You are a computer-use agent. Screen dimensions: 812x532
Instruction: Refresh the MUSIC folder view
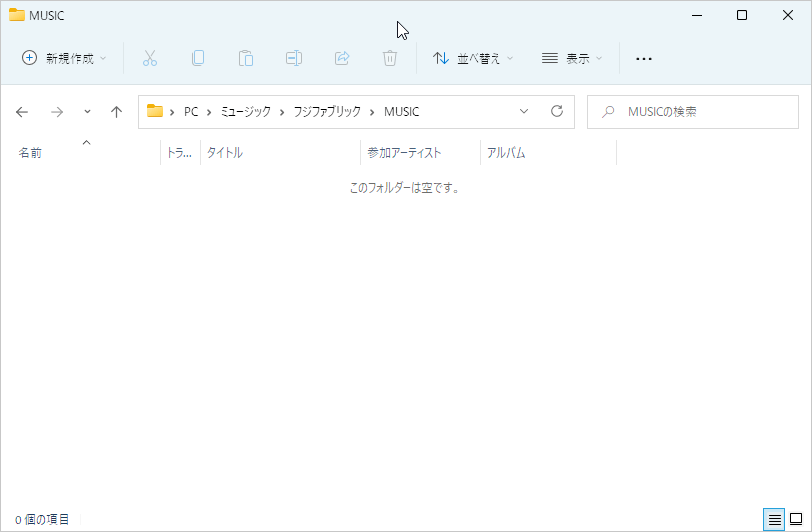557,111
